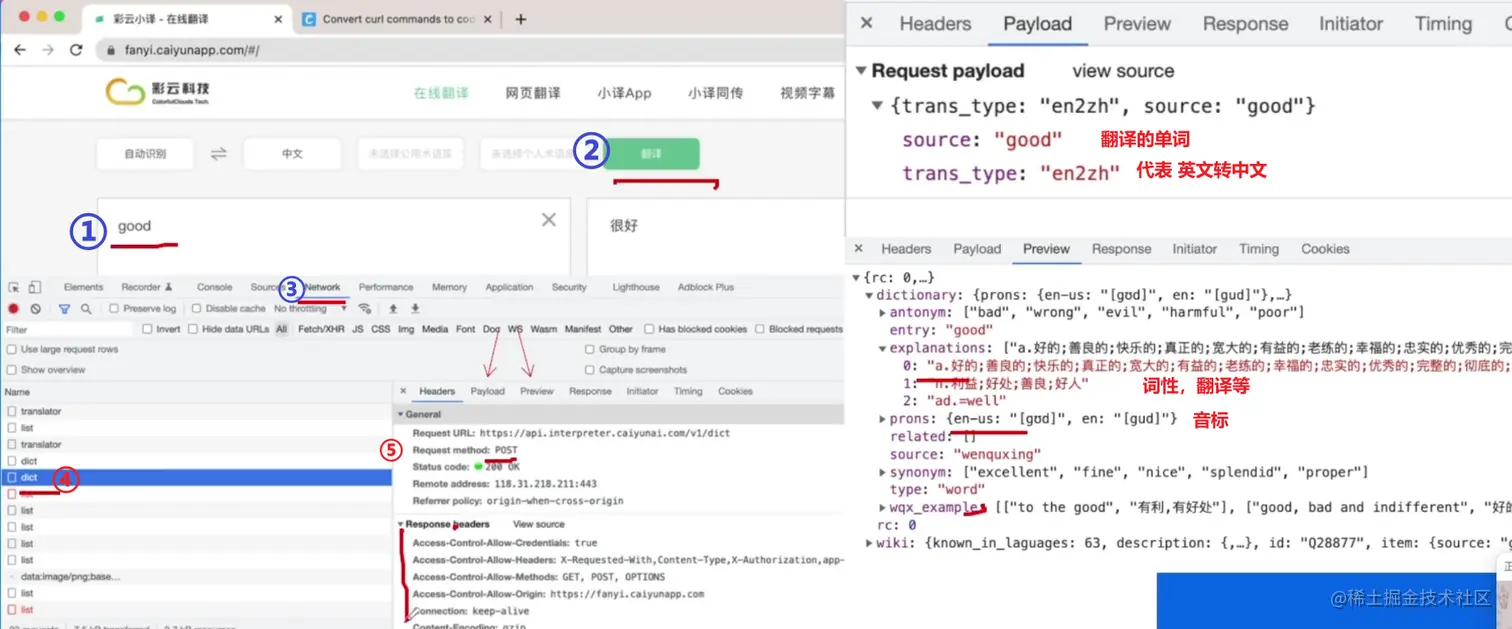Close request details pane beside General section

[403, 391]
